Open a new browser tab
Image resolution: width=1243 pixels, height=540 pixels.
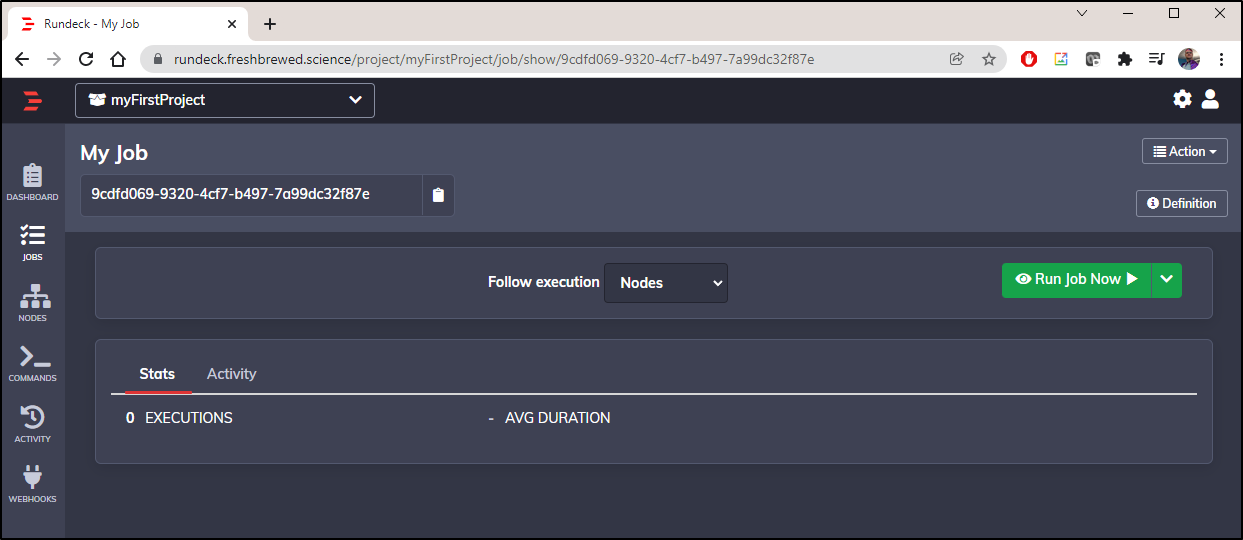pyautogui.click(x=269, y=24)
